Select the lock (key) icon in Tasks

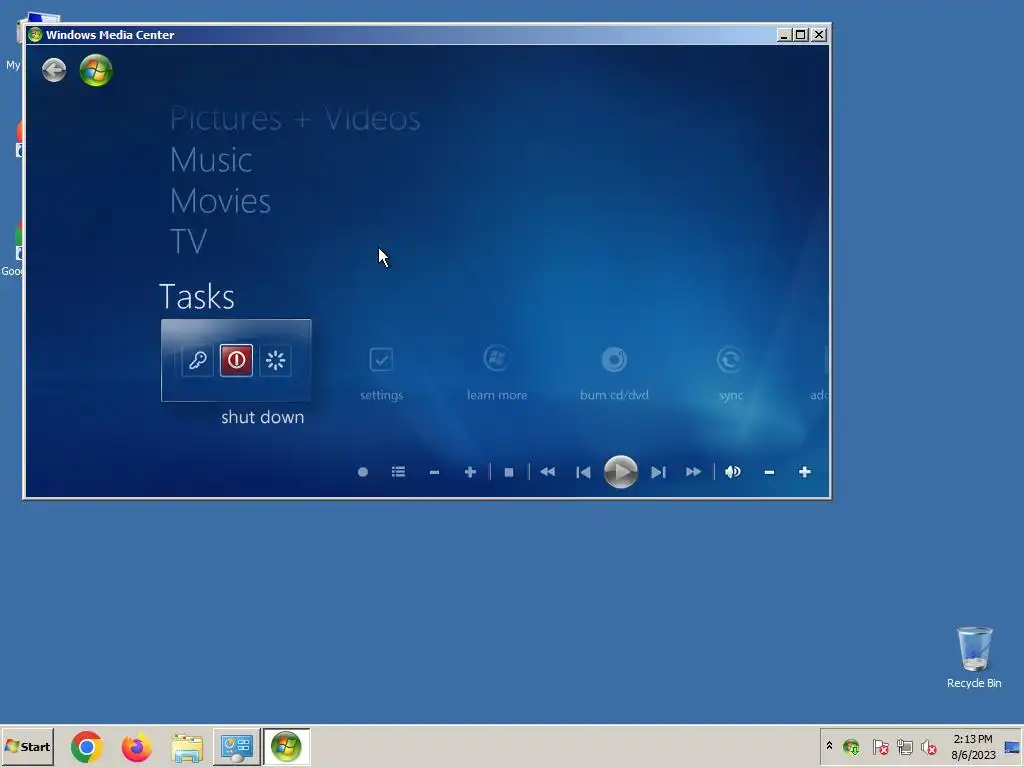pyautogui.click(x=198, y=360)
